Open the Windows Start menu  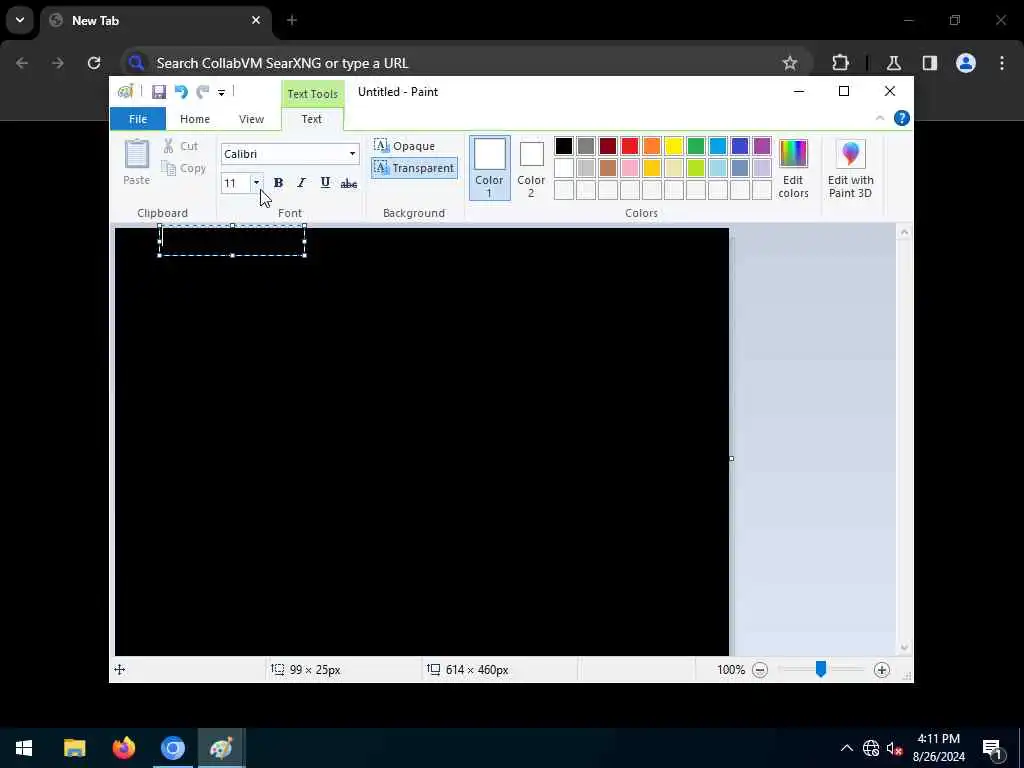click(24, 748)
